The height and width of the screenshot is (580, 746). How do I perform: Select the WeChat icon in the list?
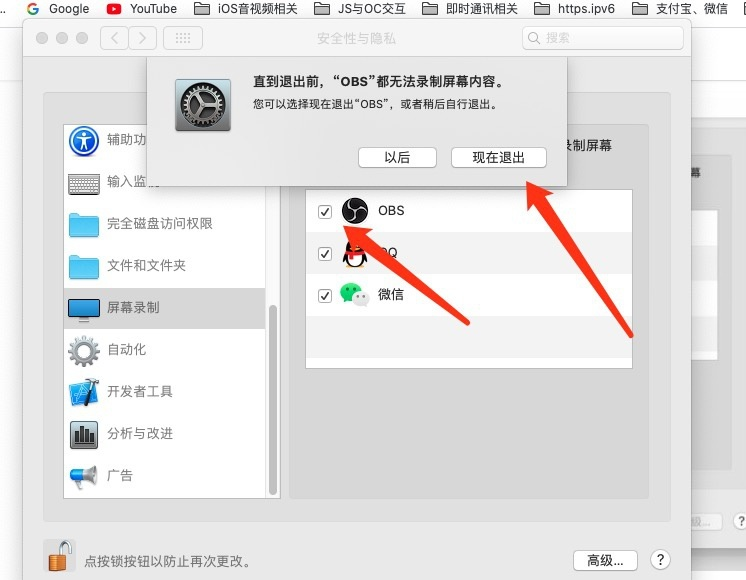click(x=355, y=295)
